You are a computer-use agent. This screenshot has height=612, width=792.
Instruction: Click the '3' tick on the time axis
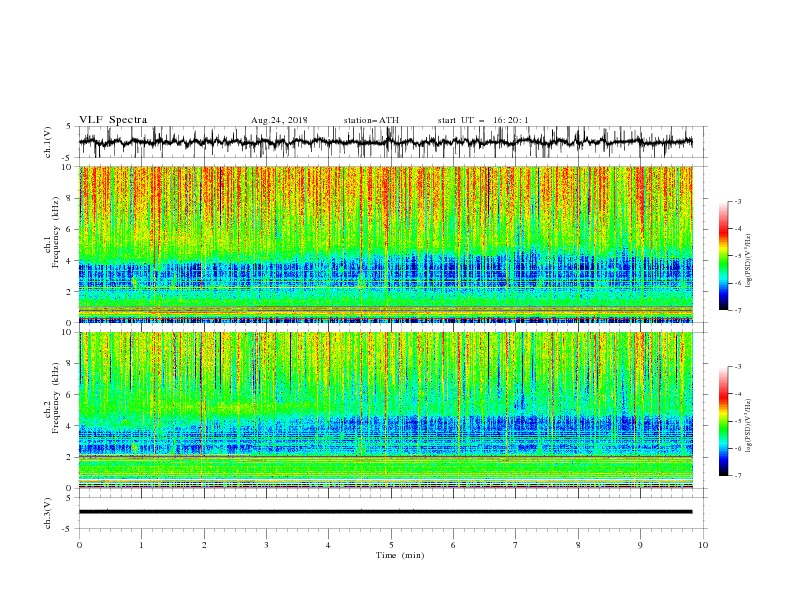(x=266, y=545)
